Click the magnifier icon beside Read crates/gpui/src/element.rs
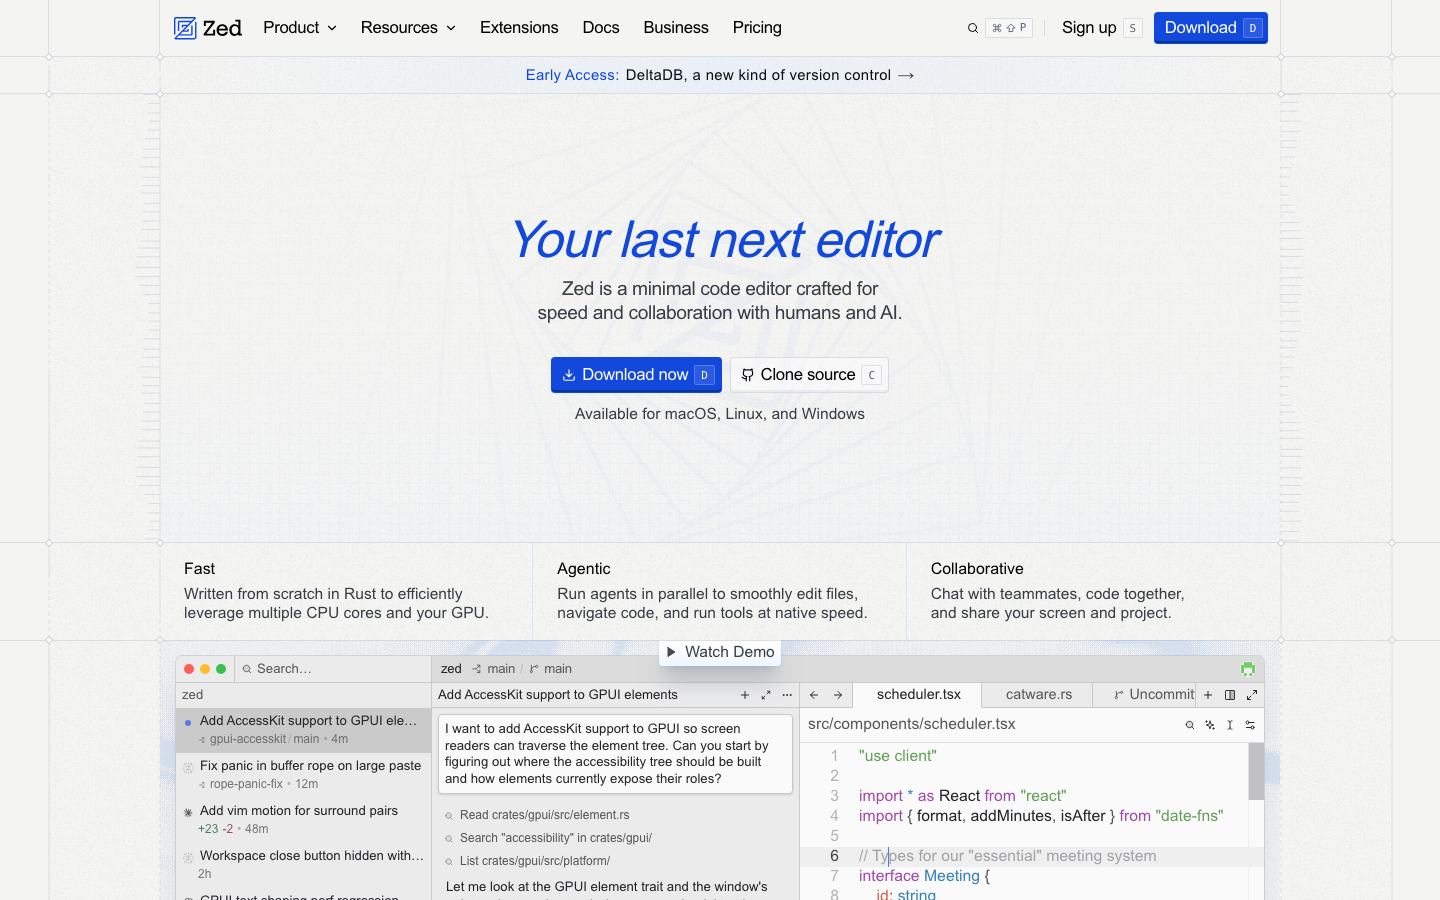Image resolution: width=1440 pixels, height=900 pixels. point(449,816)
